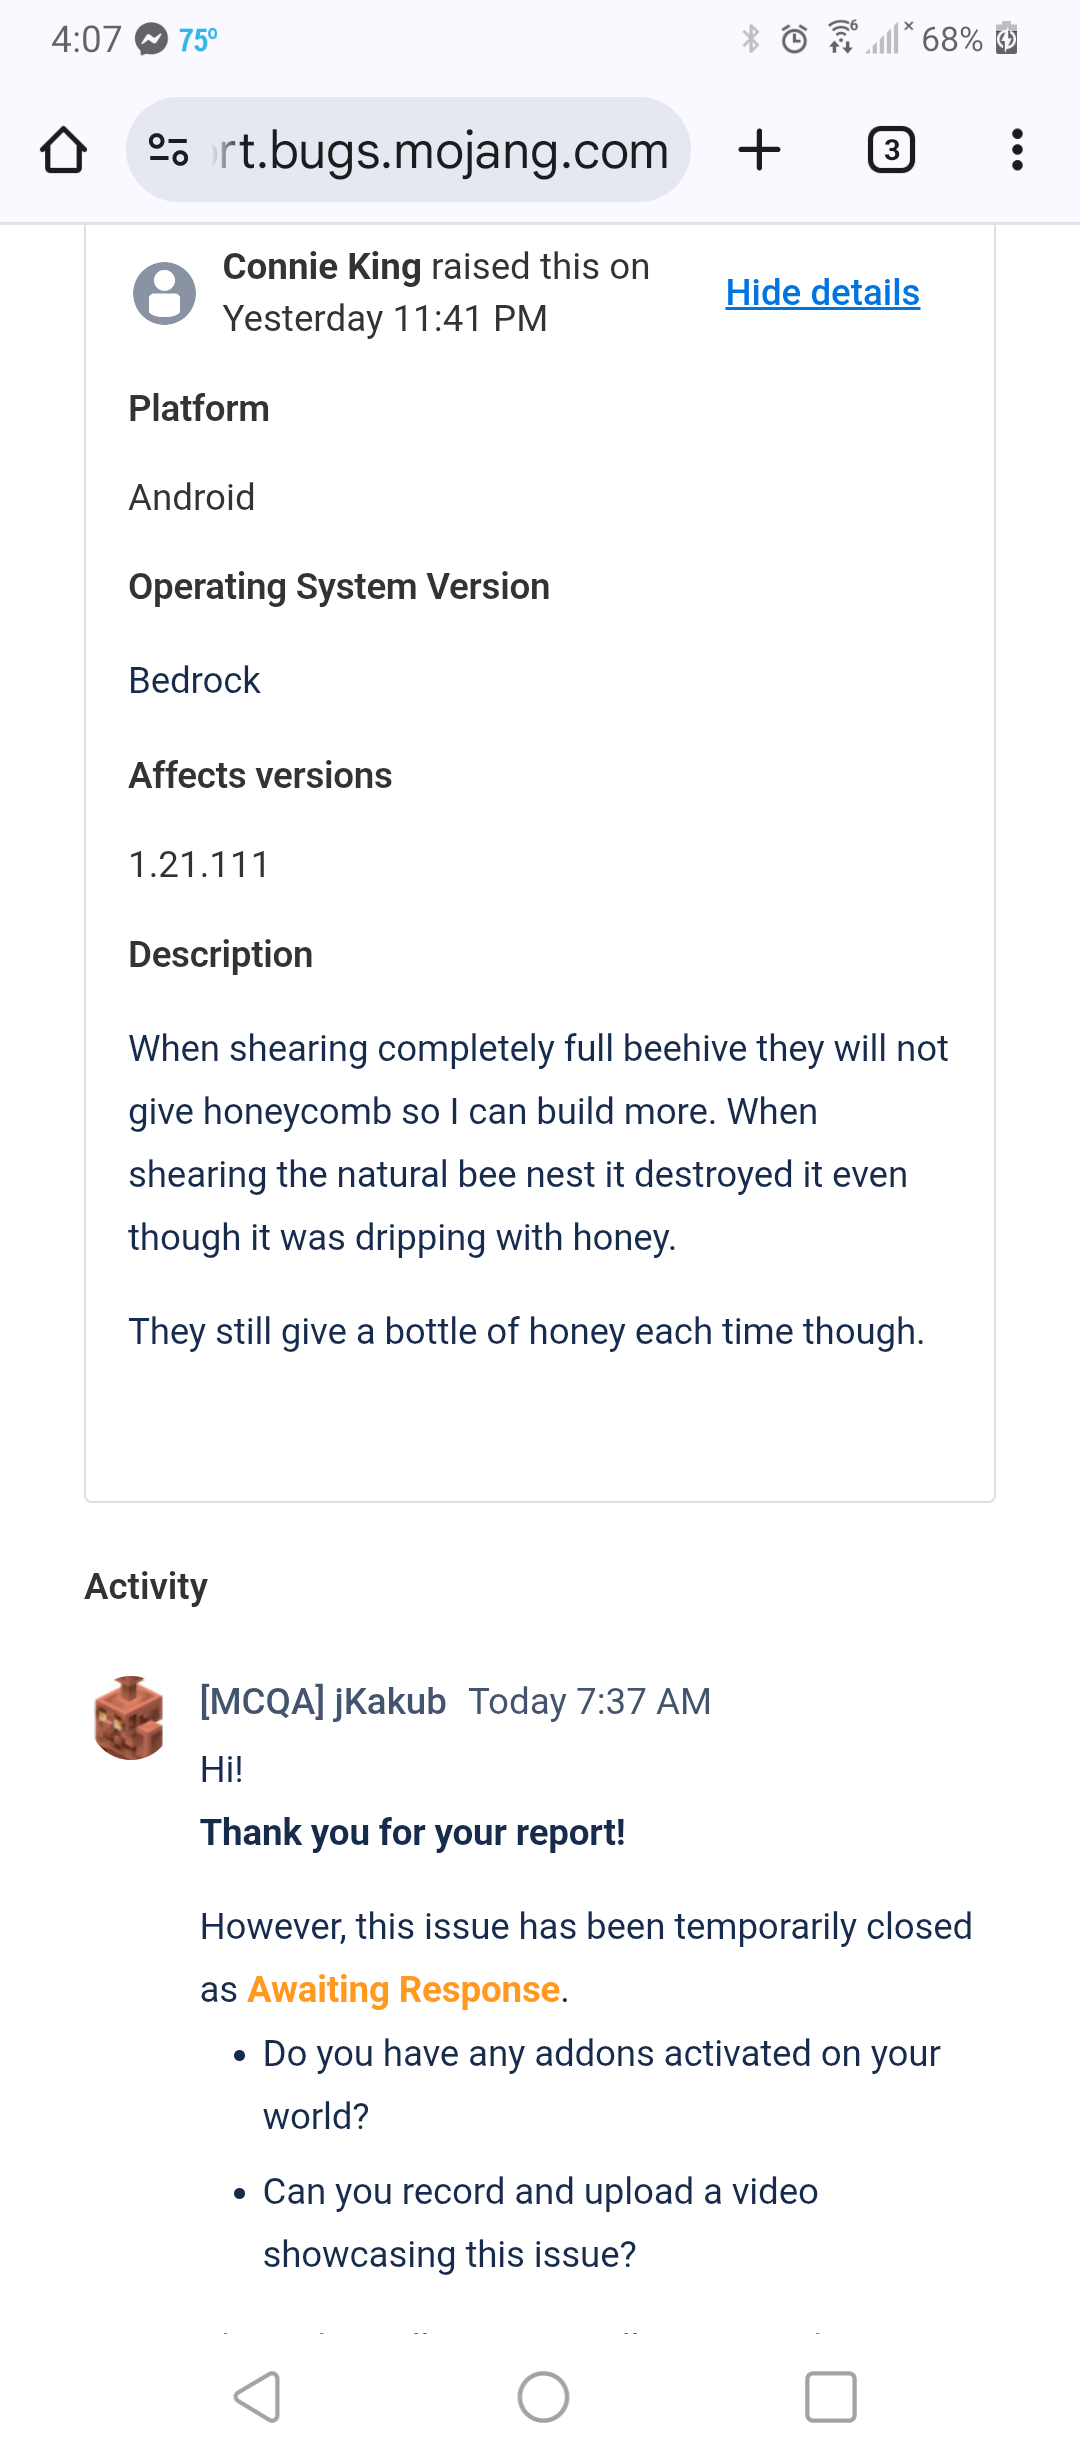Open the browser three-dot menu
Viewport: 1080px width, 2460px height.
tap(1017, 150)
